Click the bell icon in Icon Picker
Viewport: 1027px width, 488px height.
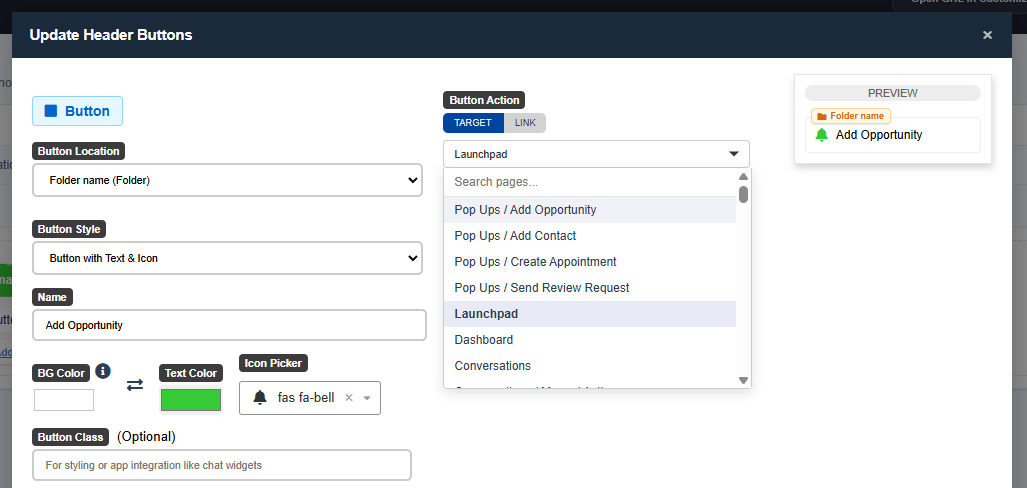[260, 398]
